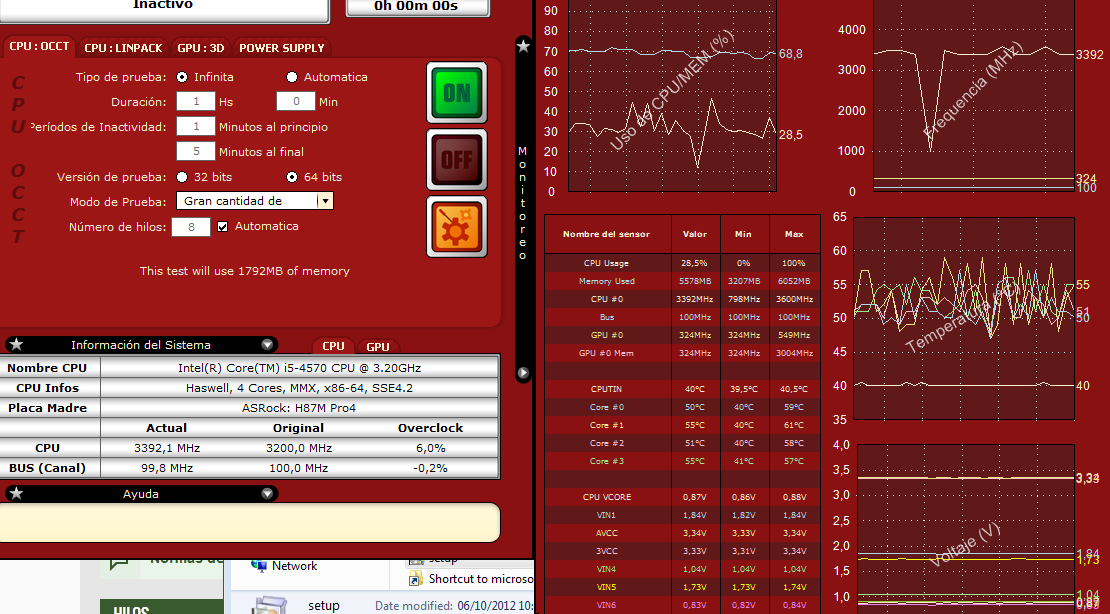The image size is (1110, 614).
Task: Select the CPUTIN sensor row
Action: pyautogui.click(x=682, y=389)
